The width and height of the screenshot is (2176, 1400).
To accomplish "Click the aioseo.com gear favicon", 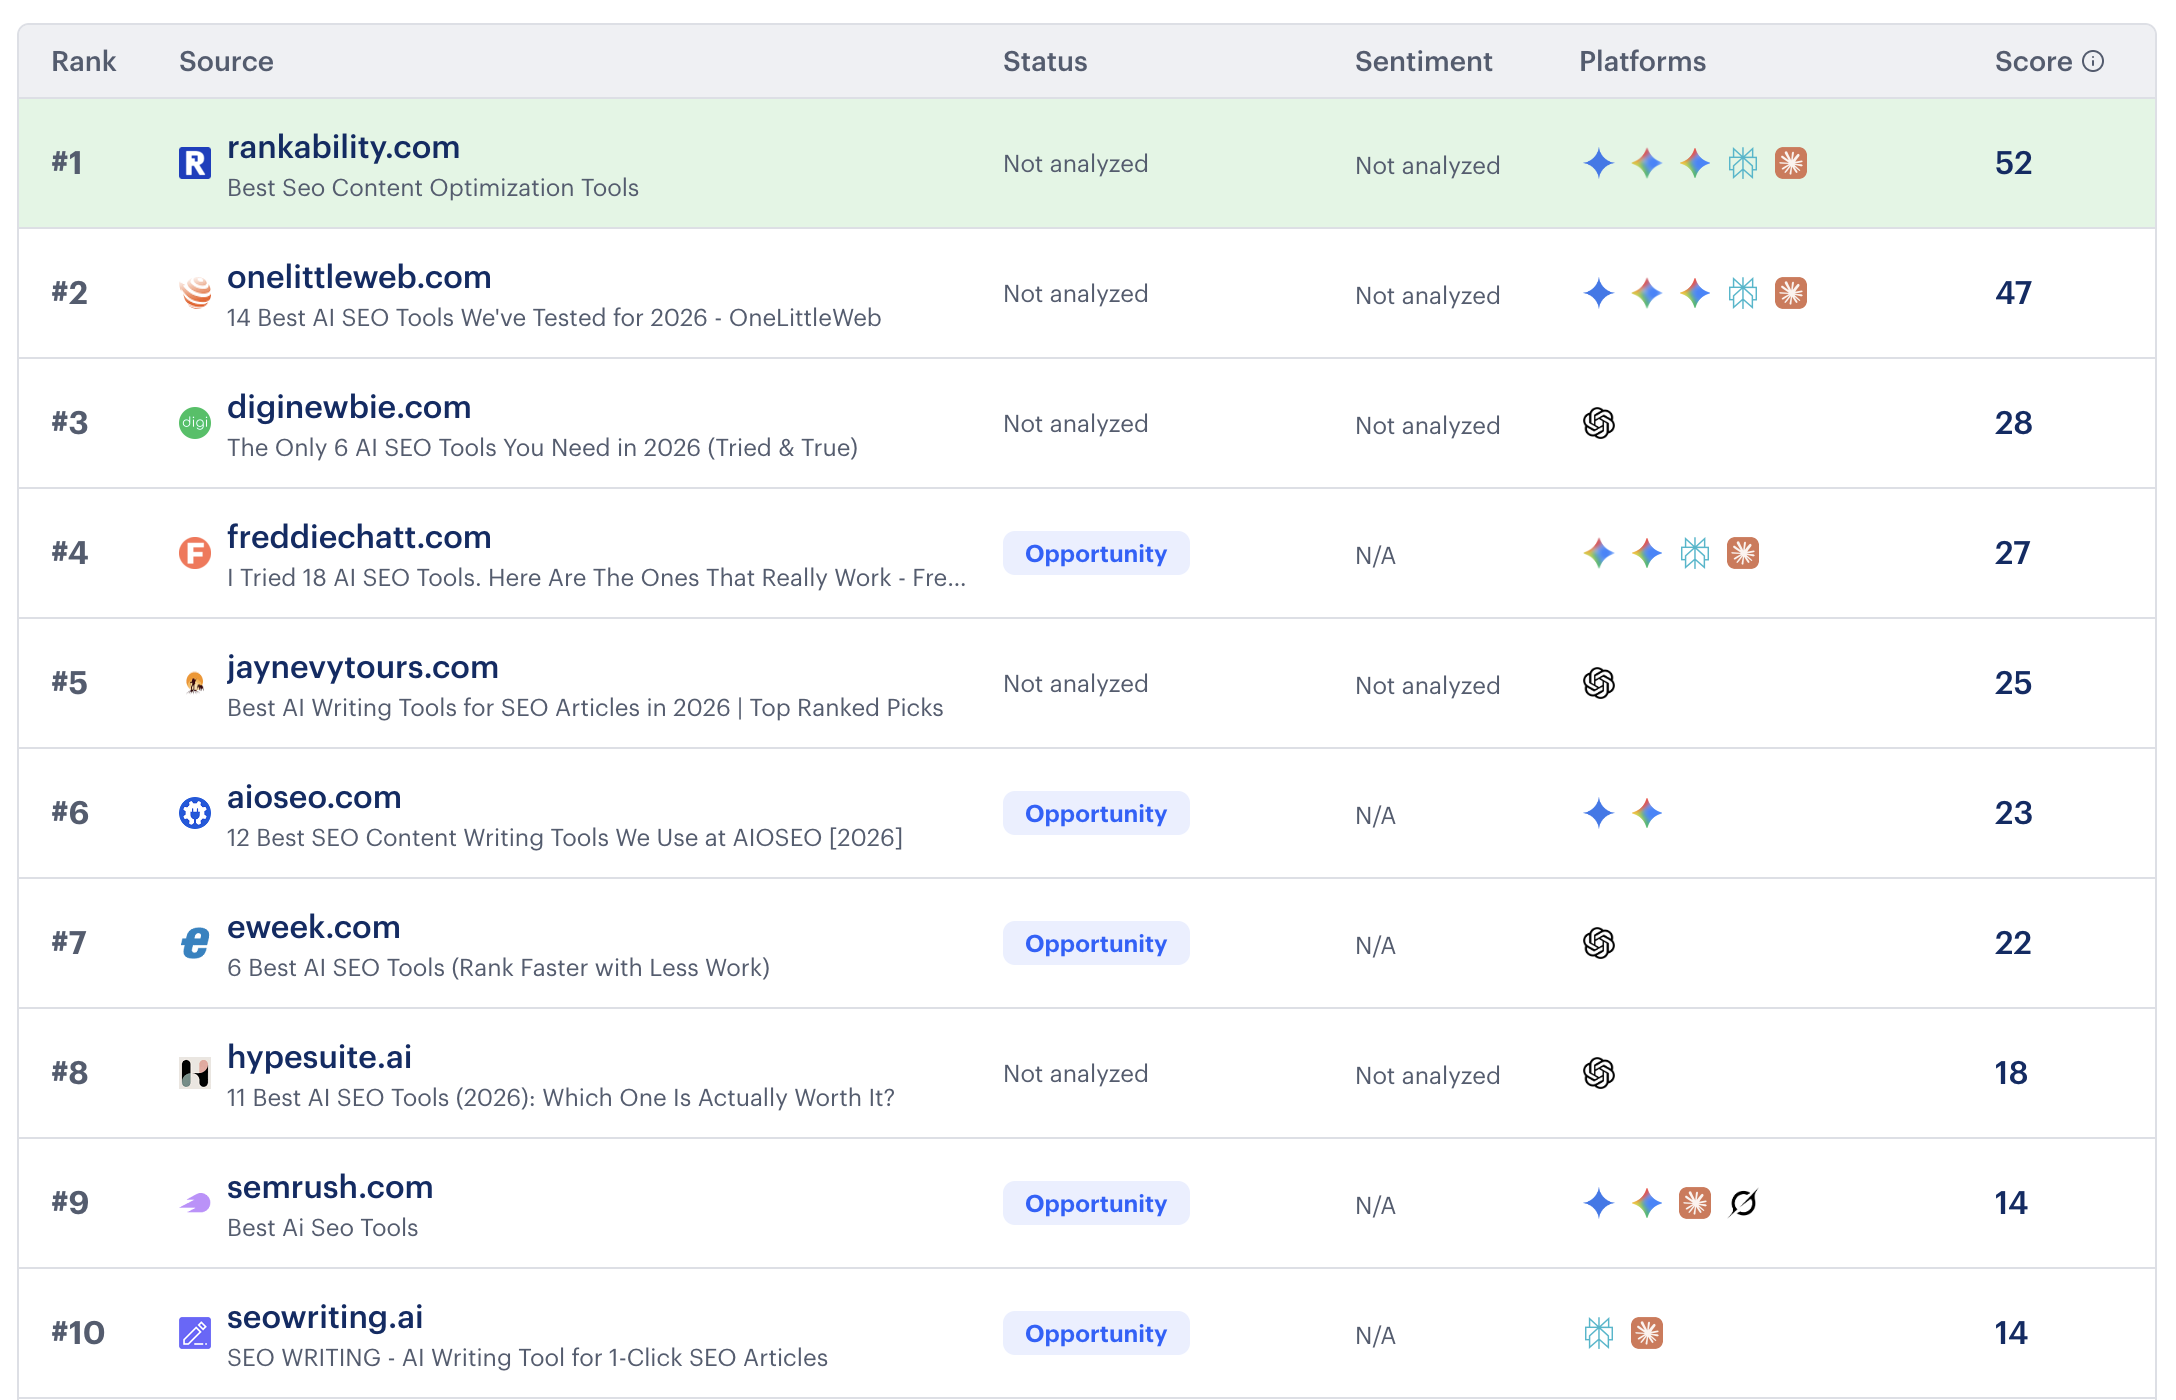I will (x=195, y=813).
